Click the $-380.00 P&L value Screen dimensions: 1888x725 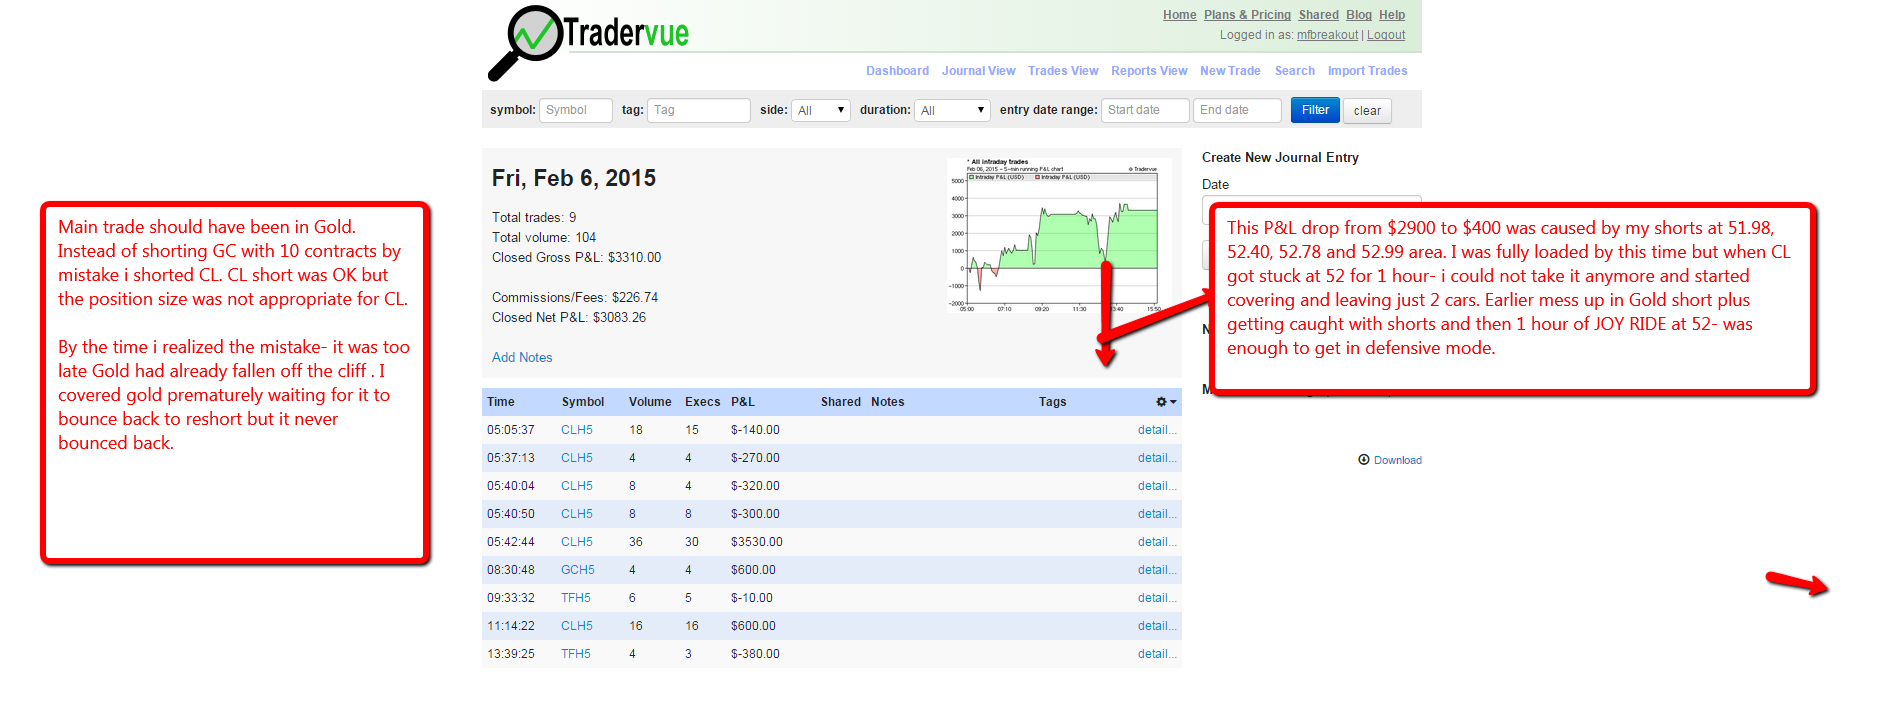click(755, 654)
